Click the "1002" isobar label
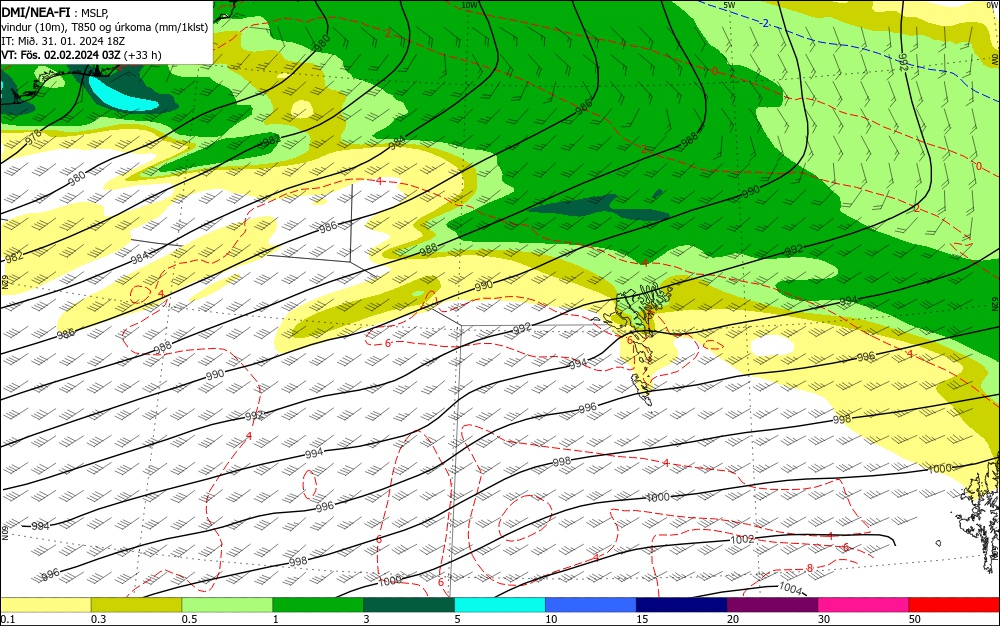The height and width of the screenshot is (626, 1000). click(742, 539)
